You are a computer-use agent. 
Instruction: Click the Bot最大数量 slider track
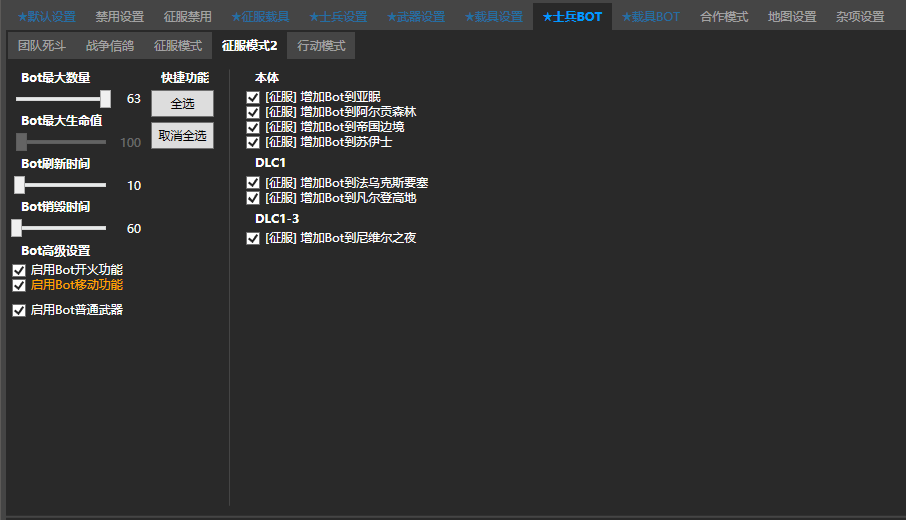pos(60,99)
